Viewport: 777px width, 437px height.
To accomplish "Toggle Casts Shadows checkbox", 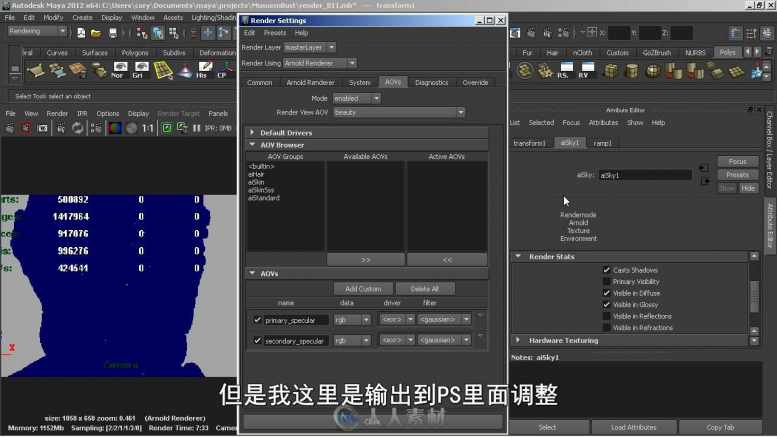I will point(606,270).
